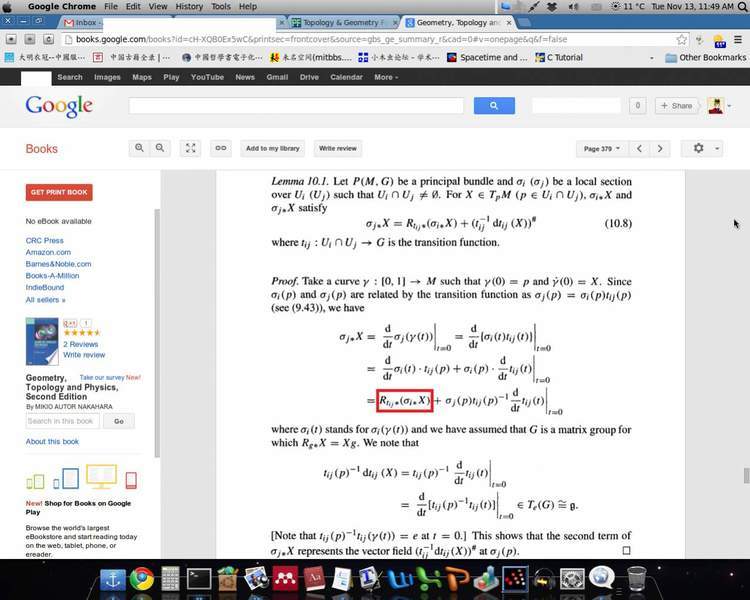Click the blue Google search button
This screenshot has height=600, width=750.
coord(493,105)
